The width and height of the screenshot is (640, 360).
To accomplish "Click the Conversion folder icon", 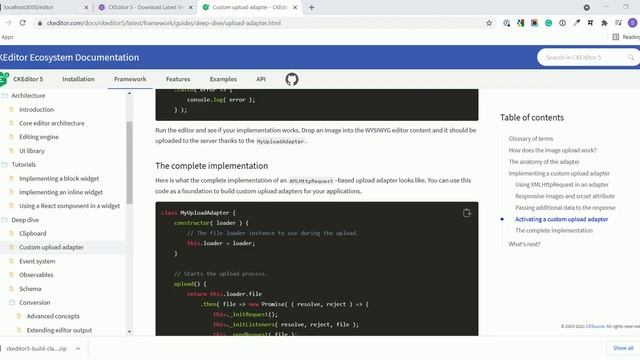I will [12, 302].
